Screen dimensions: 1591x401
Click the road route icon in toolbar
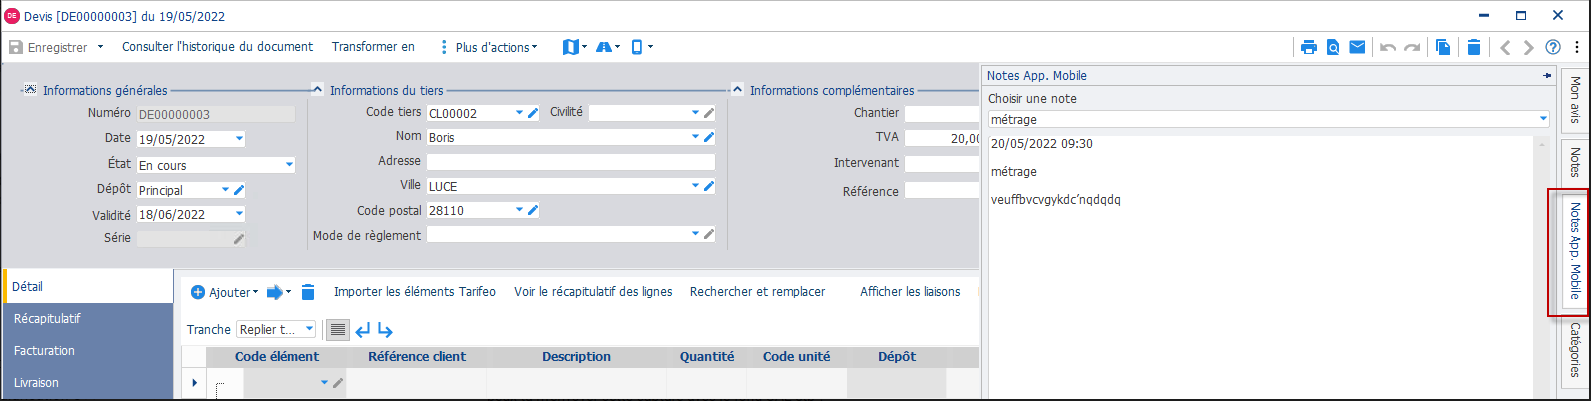tap(604, 47)
